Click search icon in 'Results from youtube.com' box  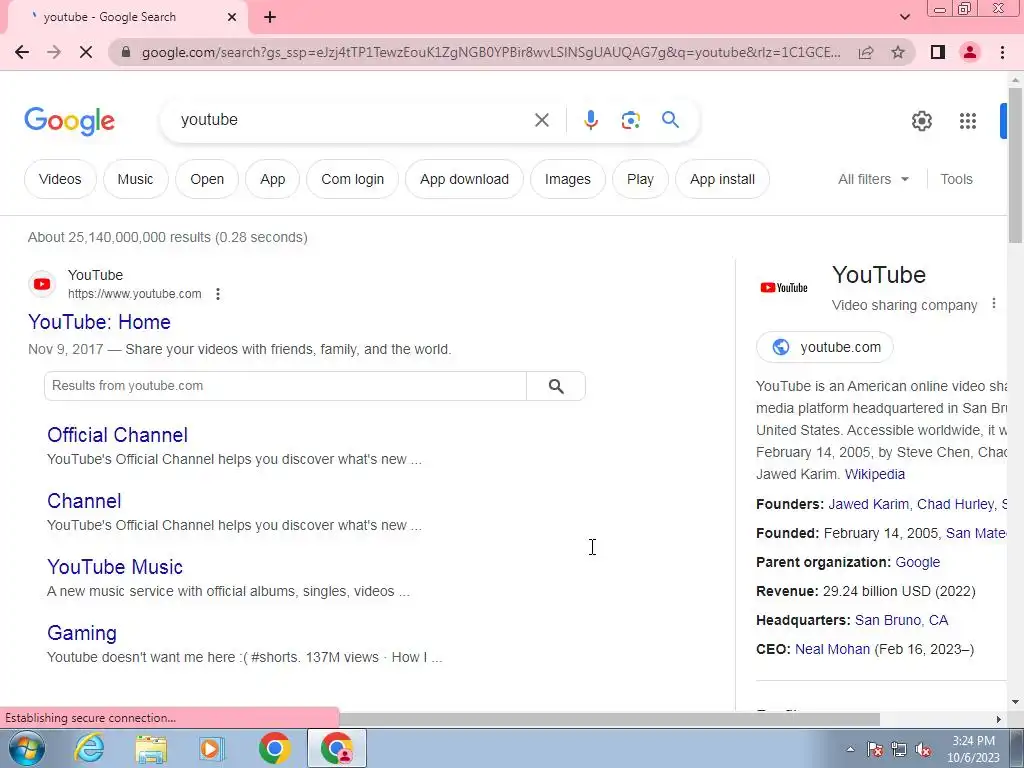click(x=556, y=386)
